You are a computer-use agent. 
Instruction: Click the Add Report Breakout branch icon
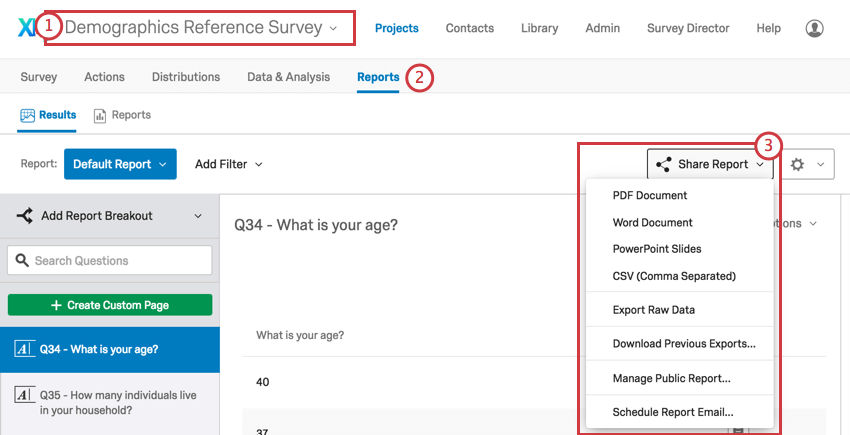(x=25, y=216)
